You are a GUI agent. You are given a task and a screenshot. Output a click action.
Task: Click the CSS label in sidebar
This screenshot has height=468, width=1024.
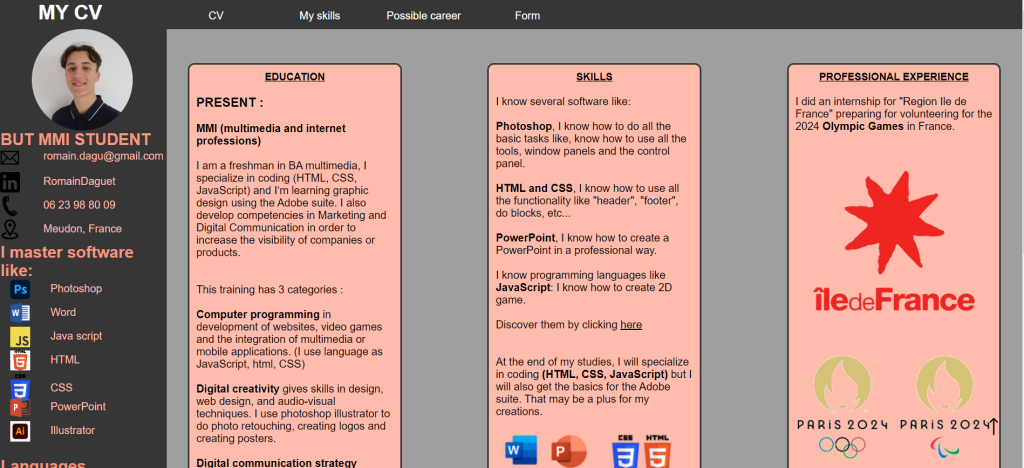coord(61,387)
